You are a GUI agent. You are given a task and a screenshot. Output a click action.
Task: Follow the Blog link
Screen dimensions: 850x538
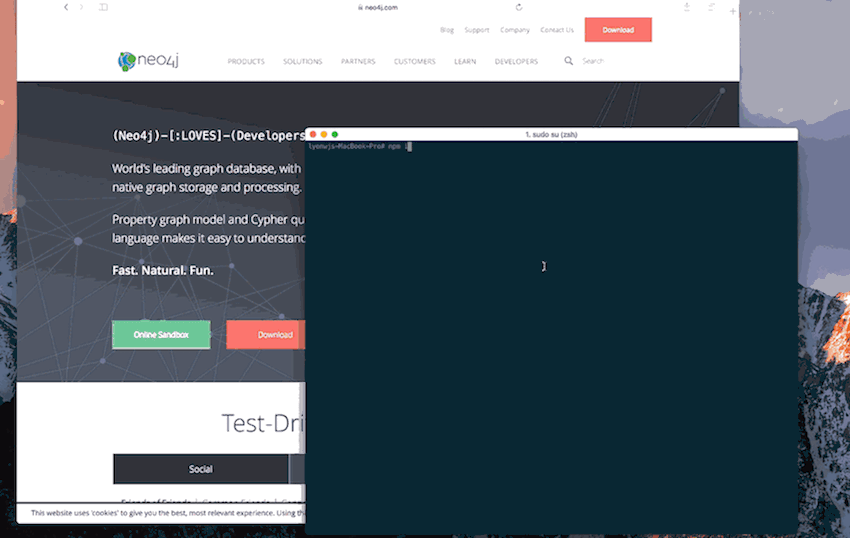tap(447, 30)
